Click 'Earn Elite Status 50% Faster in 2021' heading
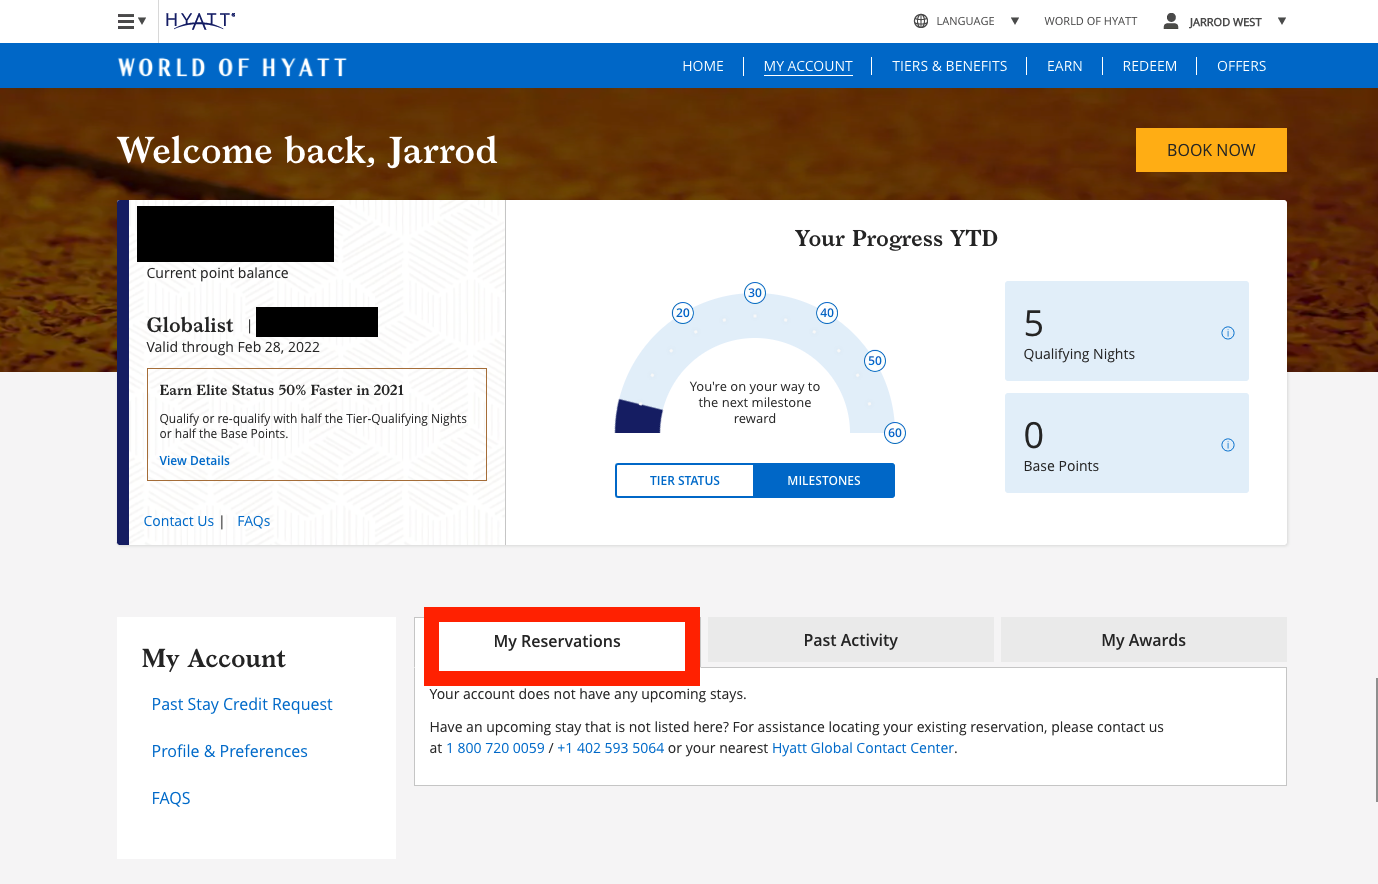The height and width of the screenshot is (884, 1378). point(282,390)
